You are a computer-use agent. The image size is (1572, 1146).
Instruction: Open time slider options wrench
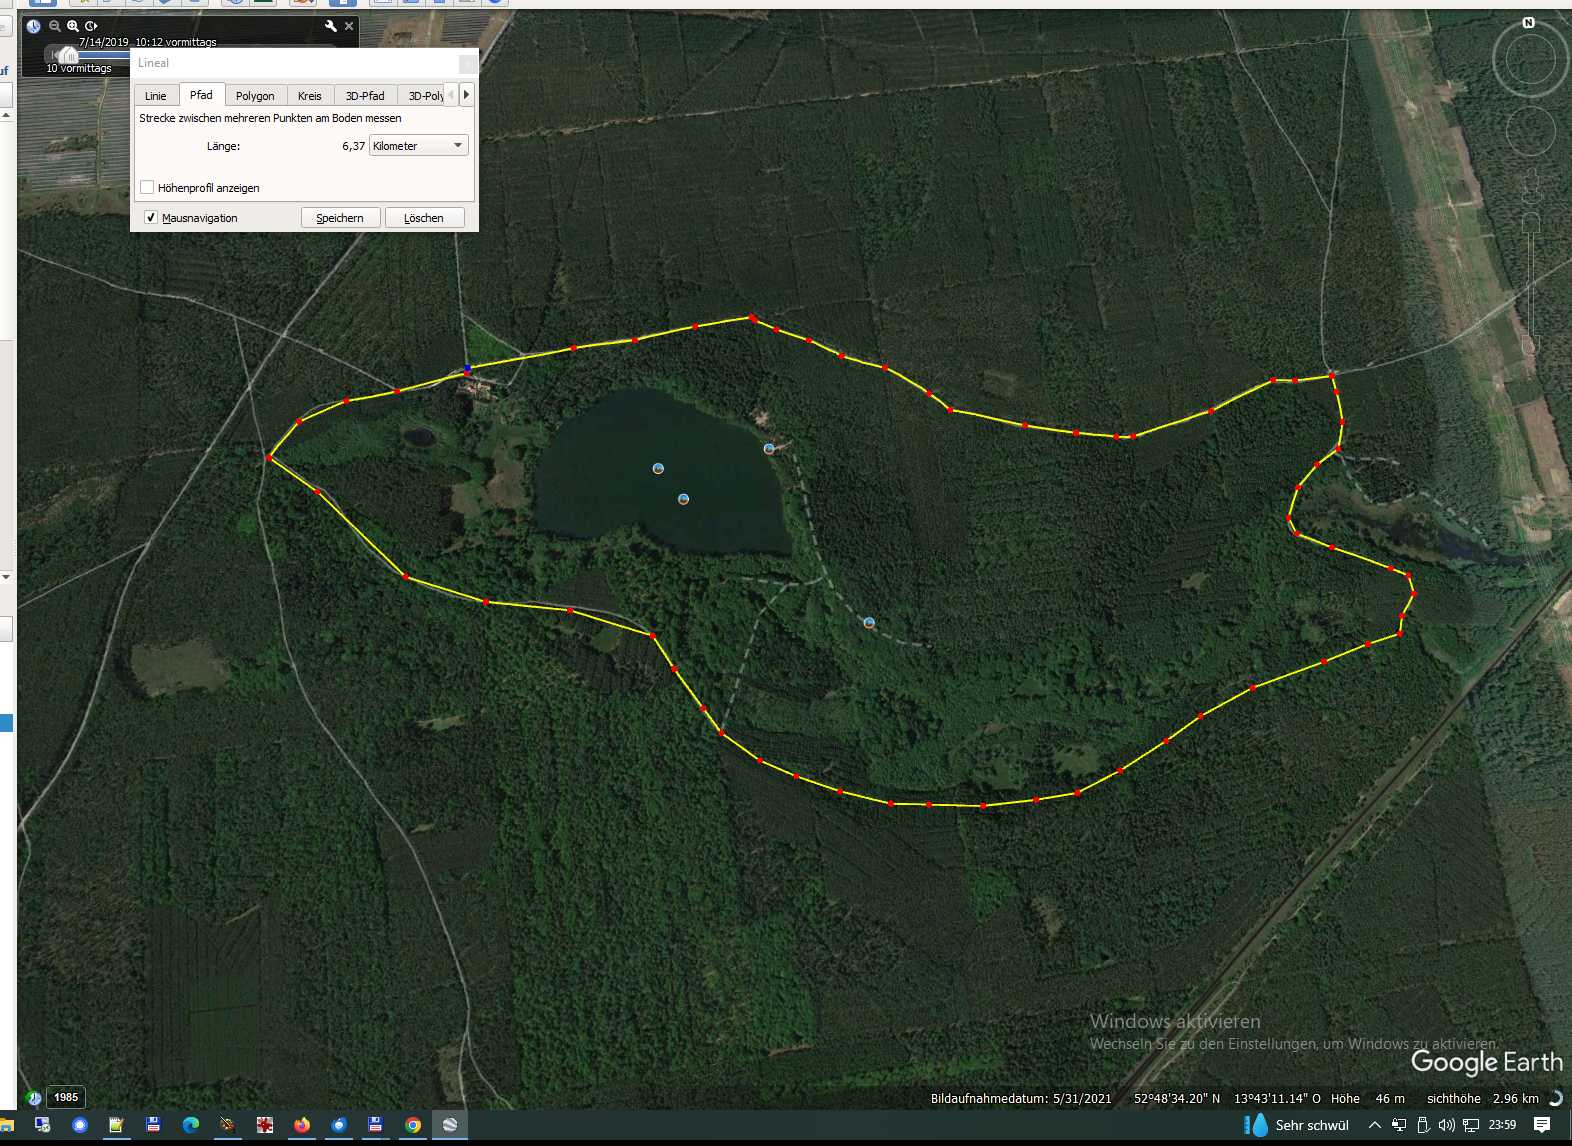[x=331, y=26]
